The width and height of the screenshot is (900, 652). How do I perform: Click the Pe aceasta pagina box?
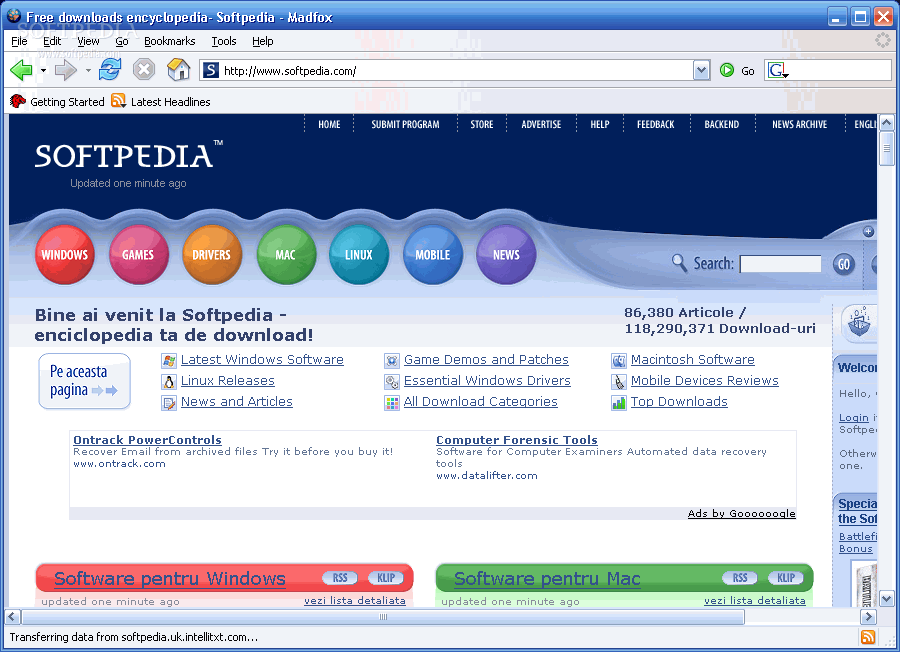[x=84, y=381]
